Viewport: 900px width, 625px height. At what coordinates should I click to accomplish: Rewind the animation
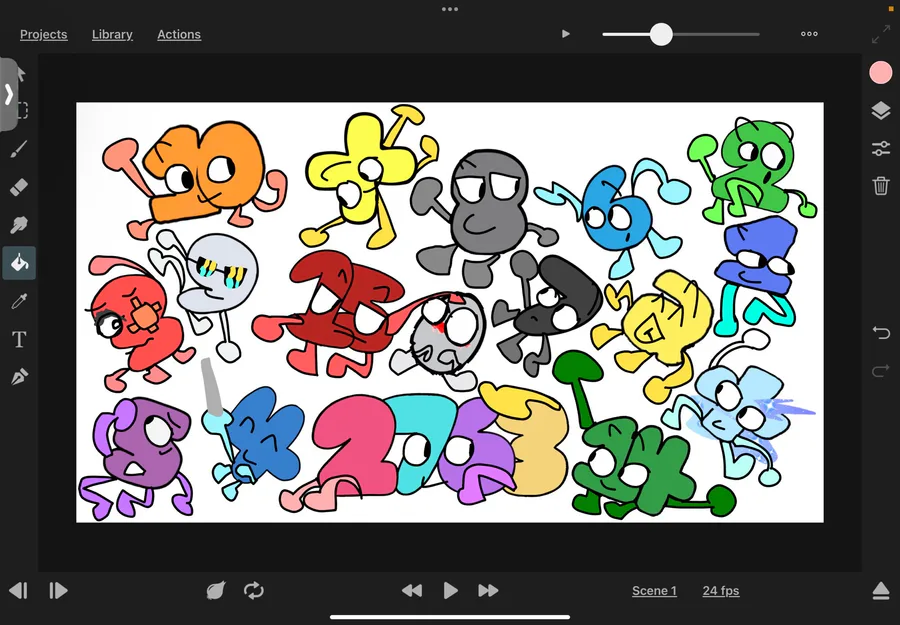412,591
